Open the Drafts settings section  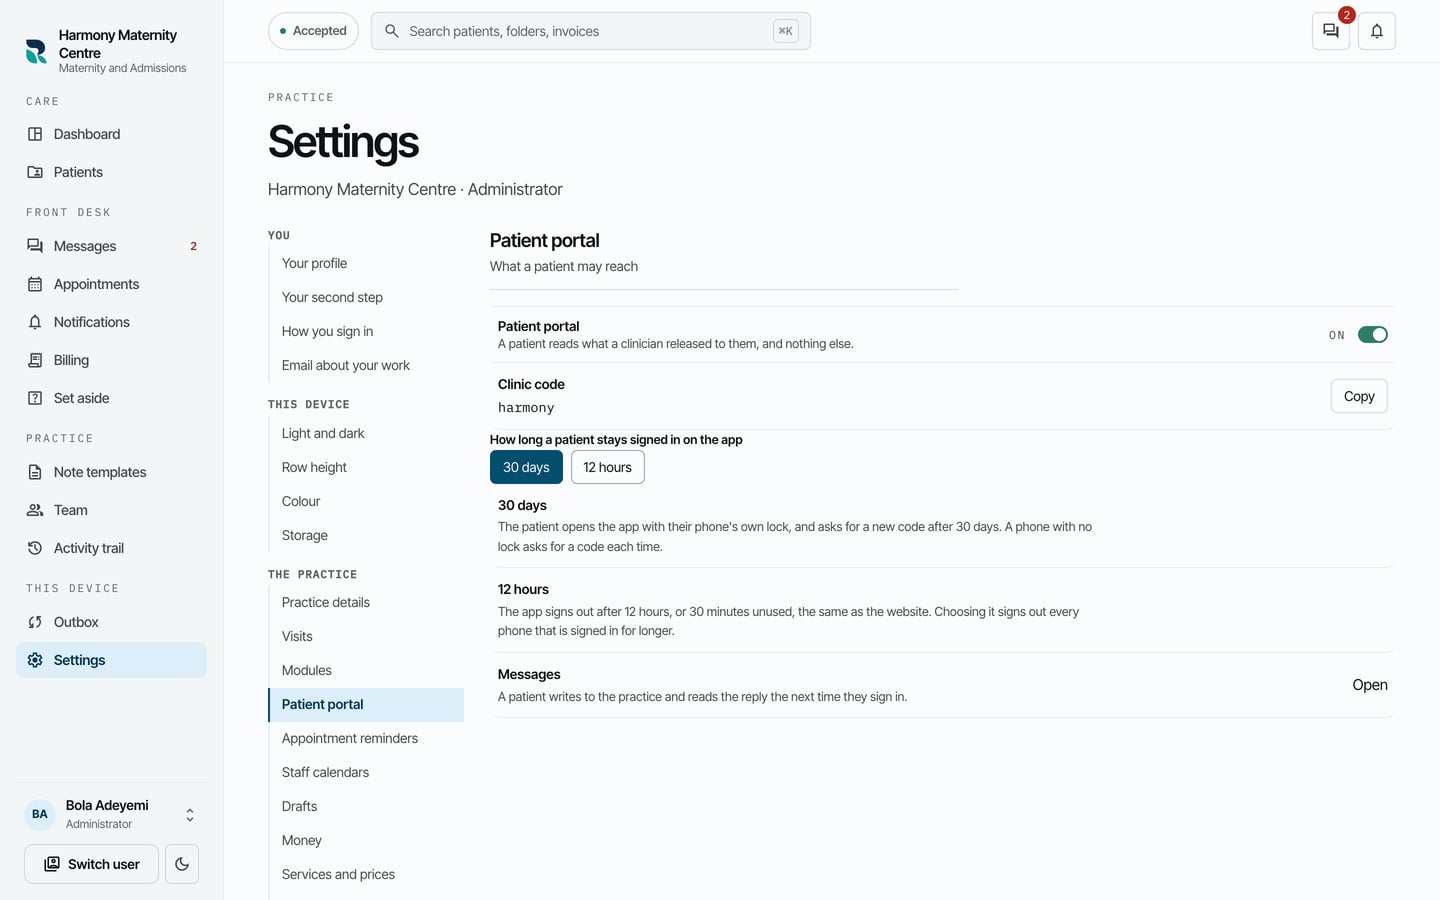tap(366, 806)
